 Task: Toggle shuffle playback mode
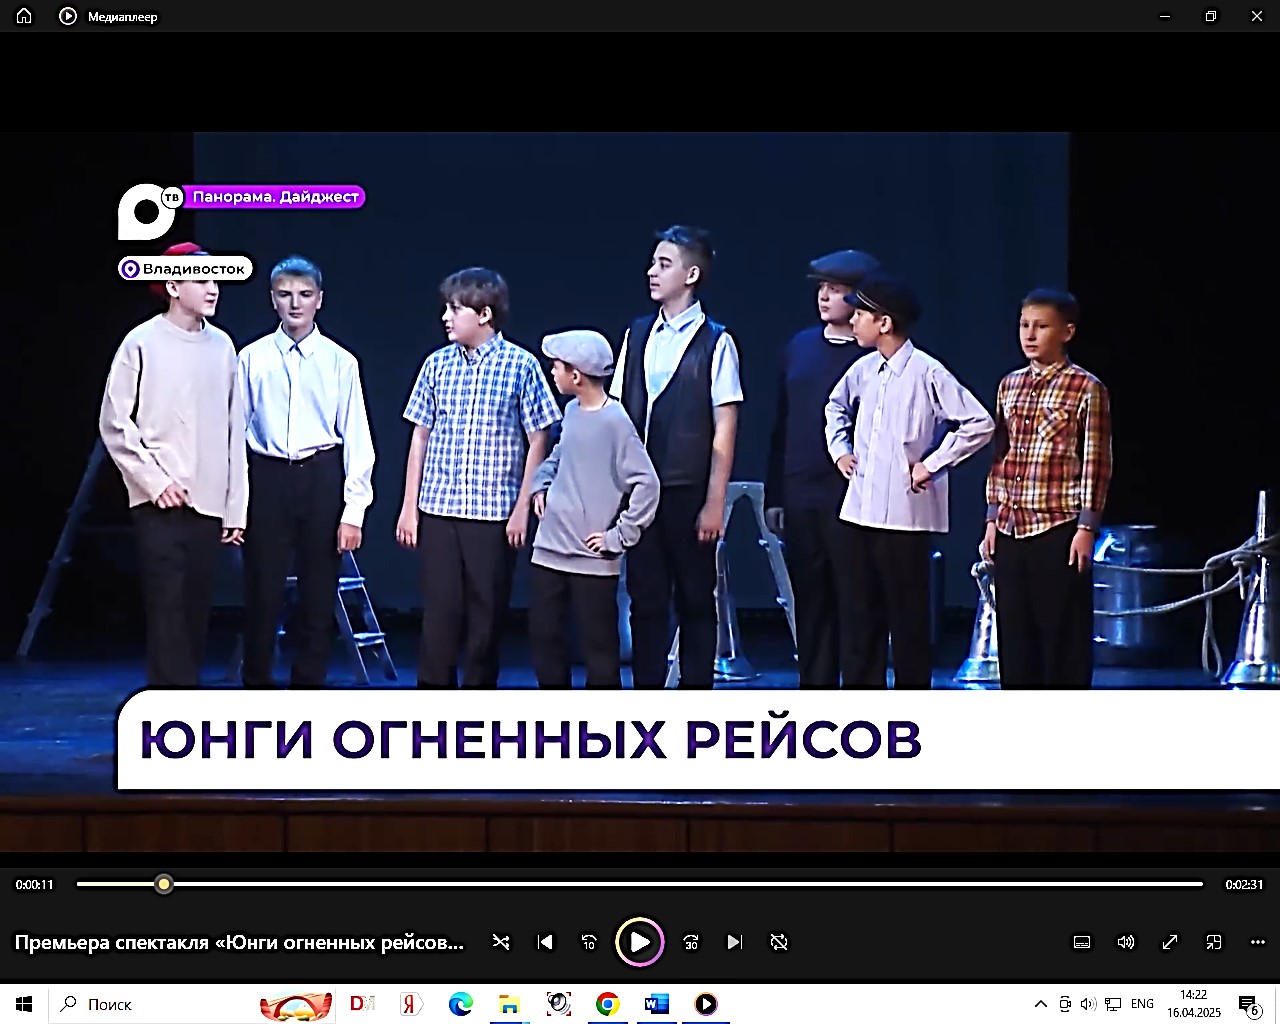click(x=501, y=942)
